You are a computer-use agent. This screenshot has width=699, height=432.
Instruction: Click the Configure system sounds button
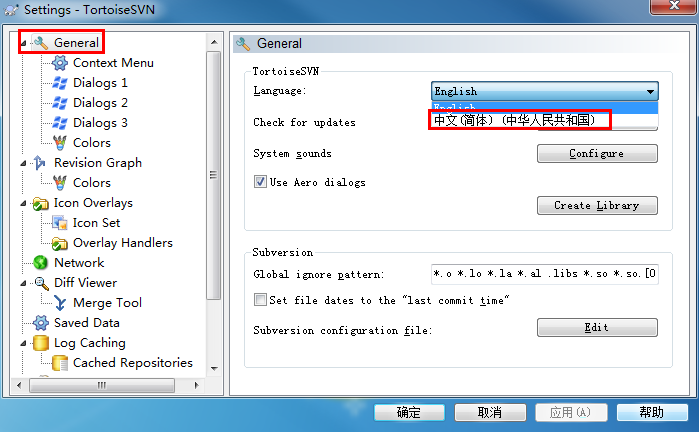597,153
